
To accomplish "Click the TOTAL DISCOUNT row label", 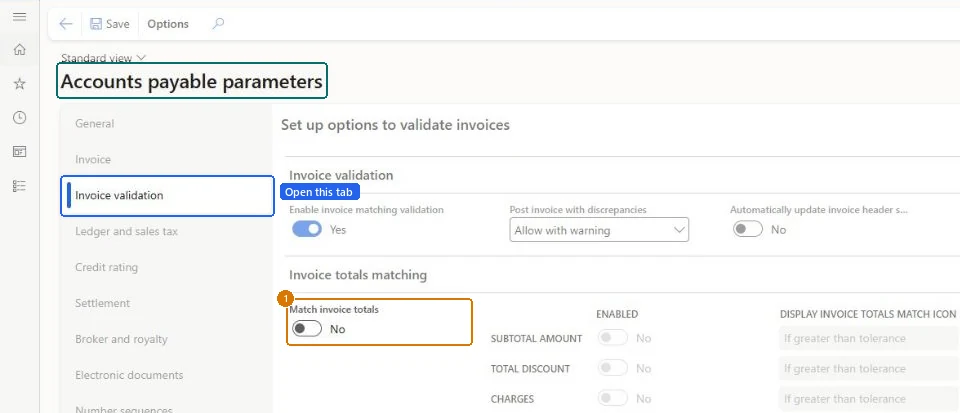I will [x=530, y=369].
